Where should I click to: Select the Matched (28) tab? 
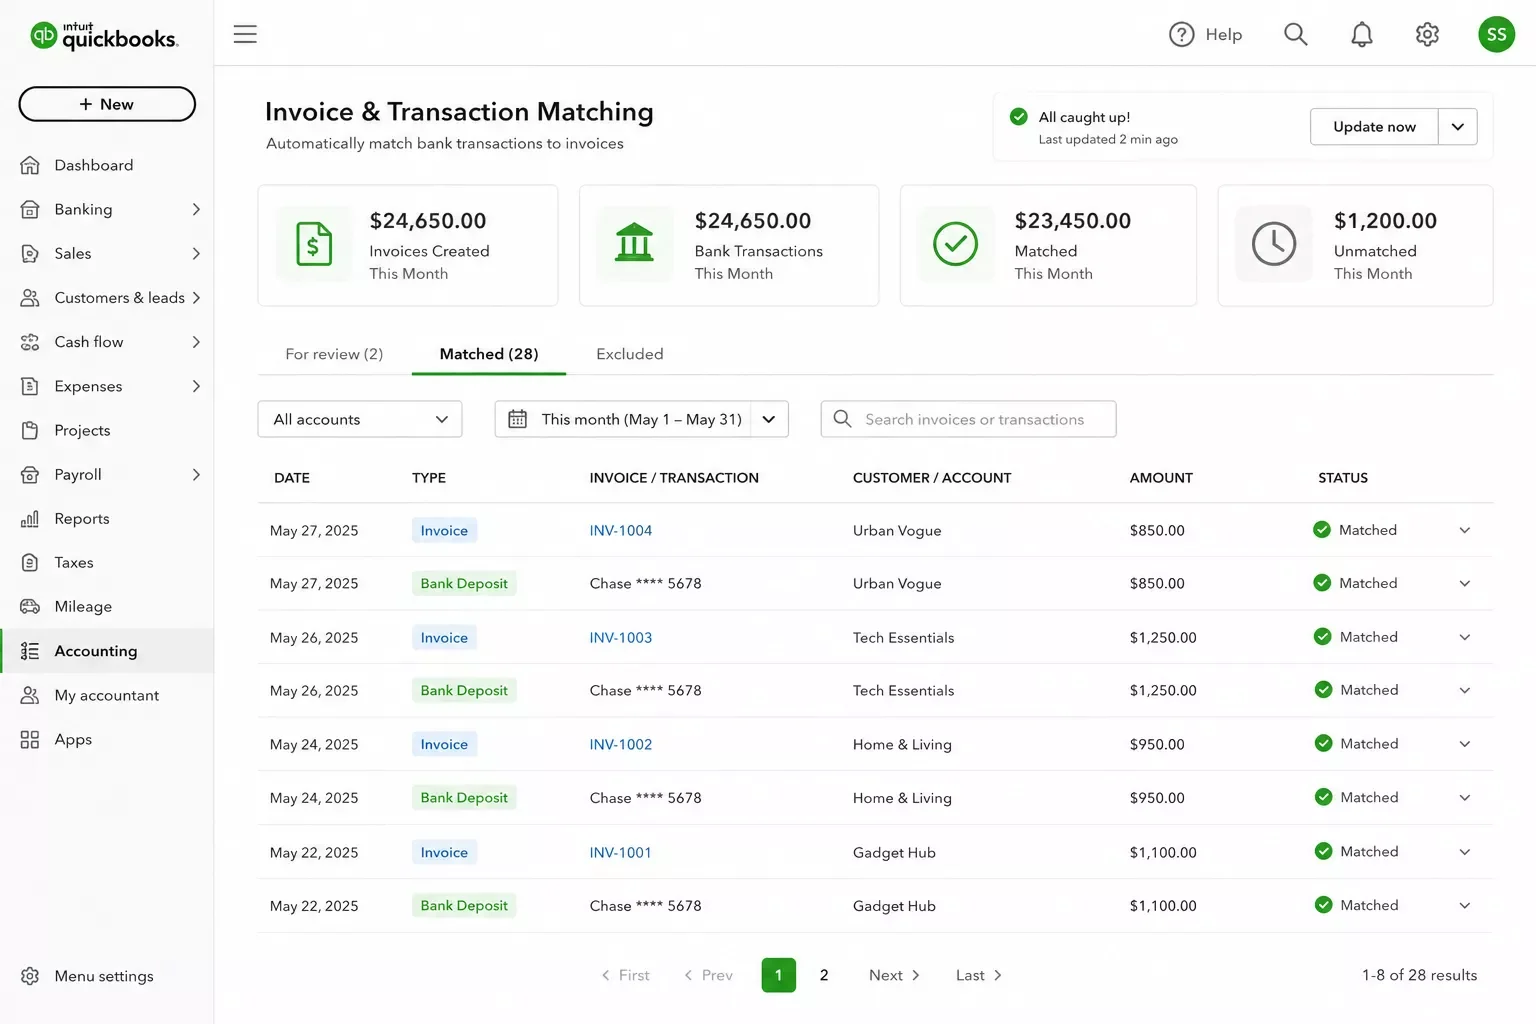[489, 354]
